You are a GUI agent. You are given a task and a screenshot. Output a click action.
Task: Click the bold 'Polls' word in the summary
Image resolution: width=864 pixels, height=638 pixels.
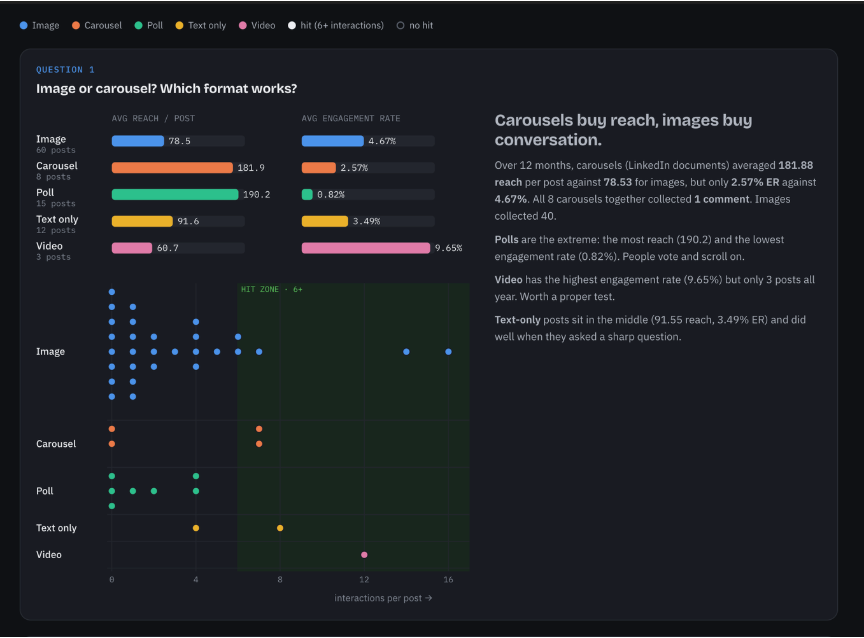point(506,240)
